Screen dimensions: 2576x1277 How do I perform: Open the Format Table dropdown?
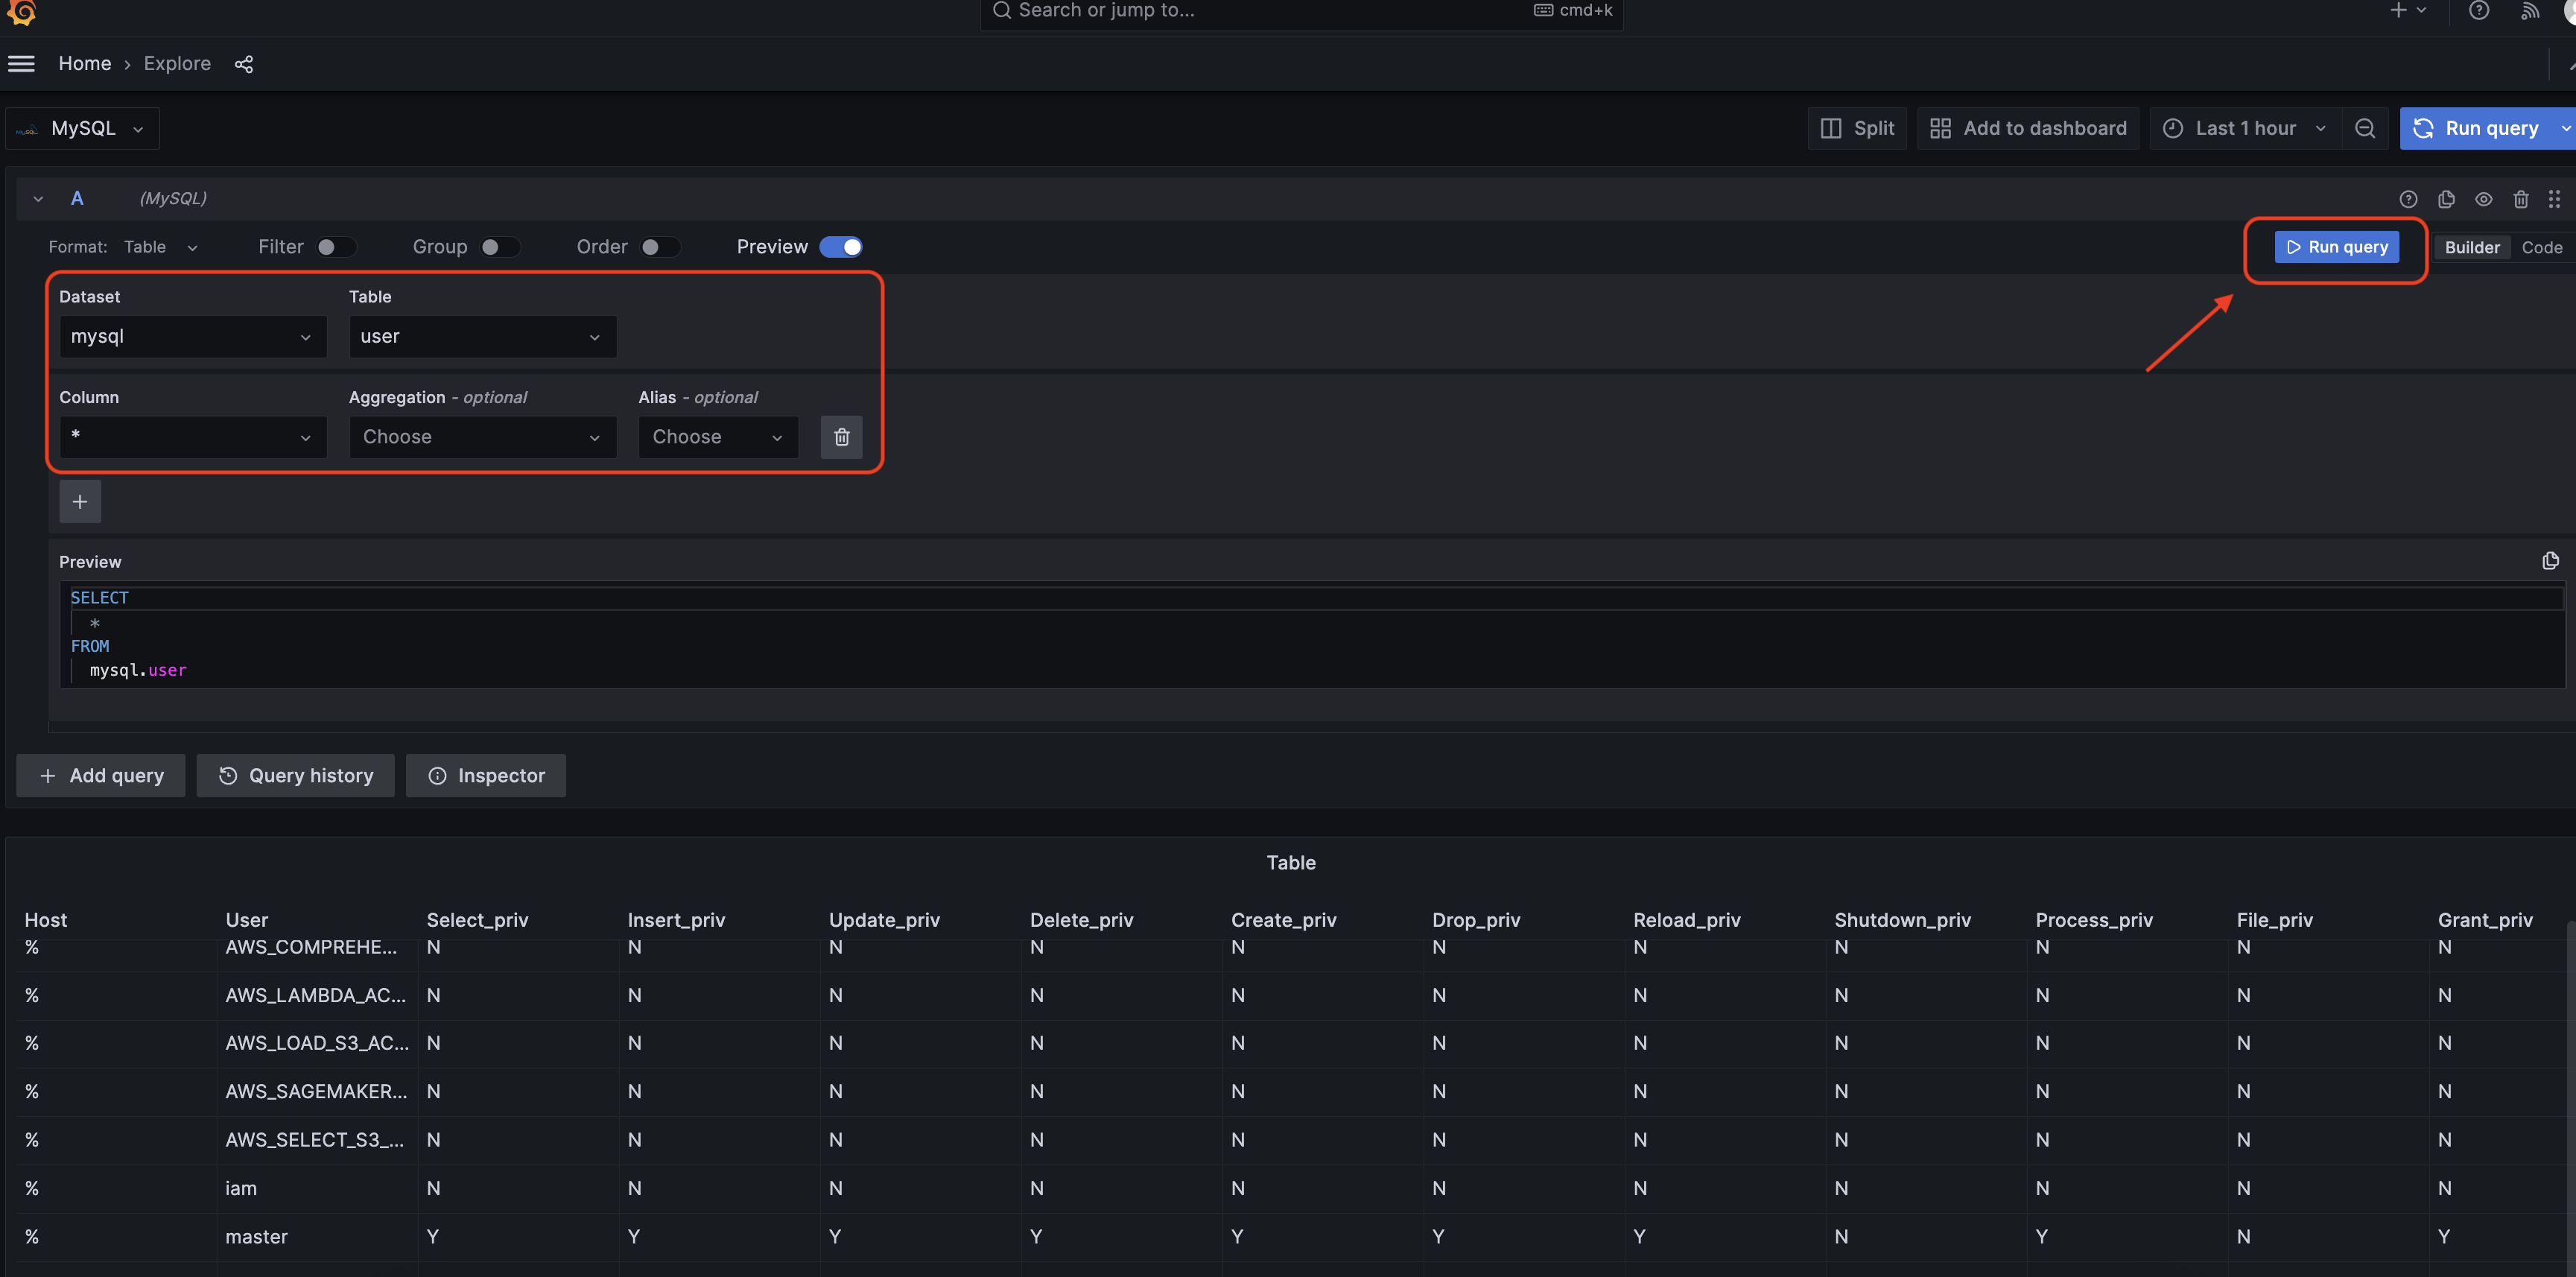pyautogui.click(x=161, y=247)
